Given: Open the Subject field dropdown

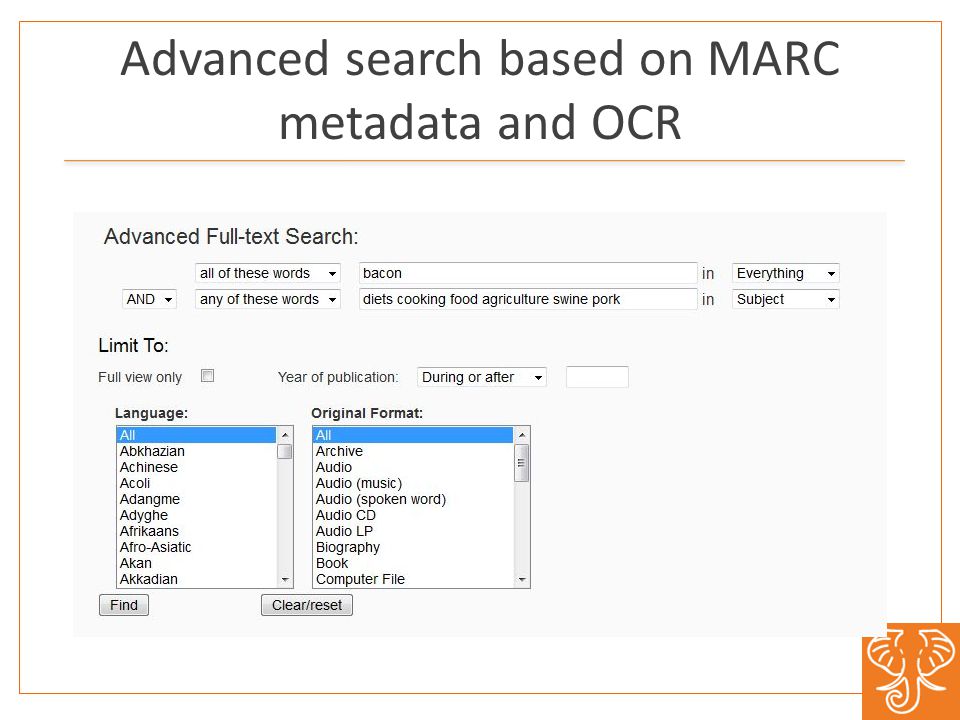Looking at the screenshot, I should click(786, 299).
